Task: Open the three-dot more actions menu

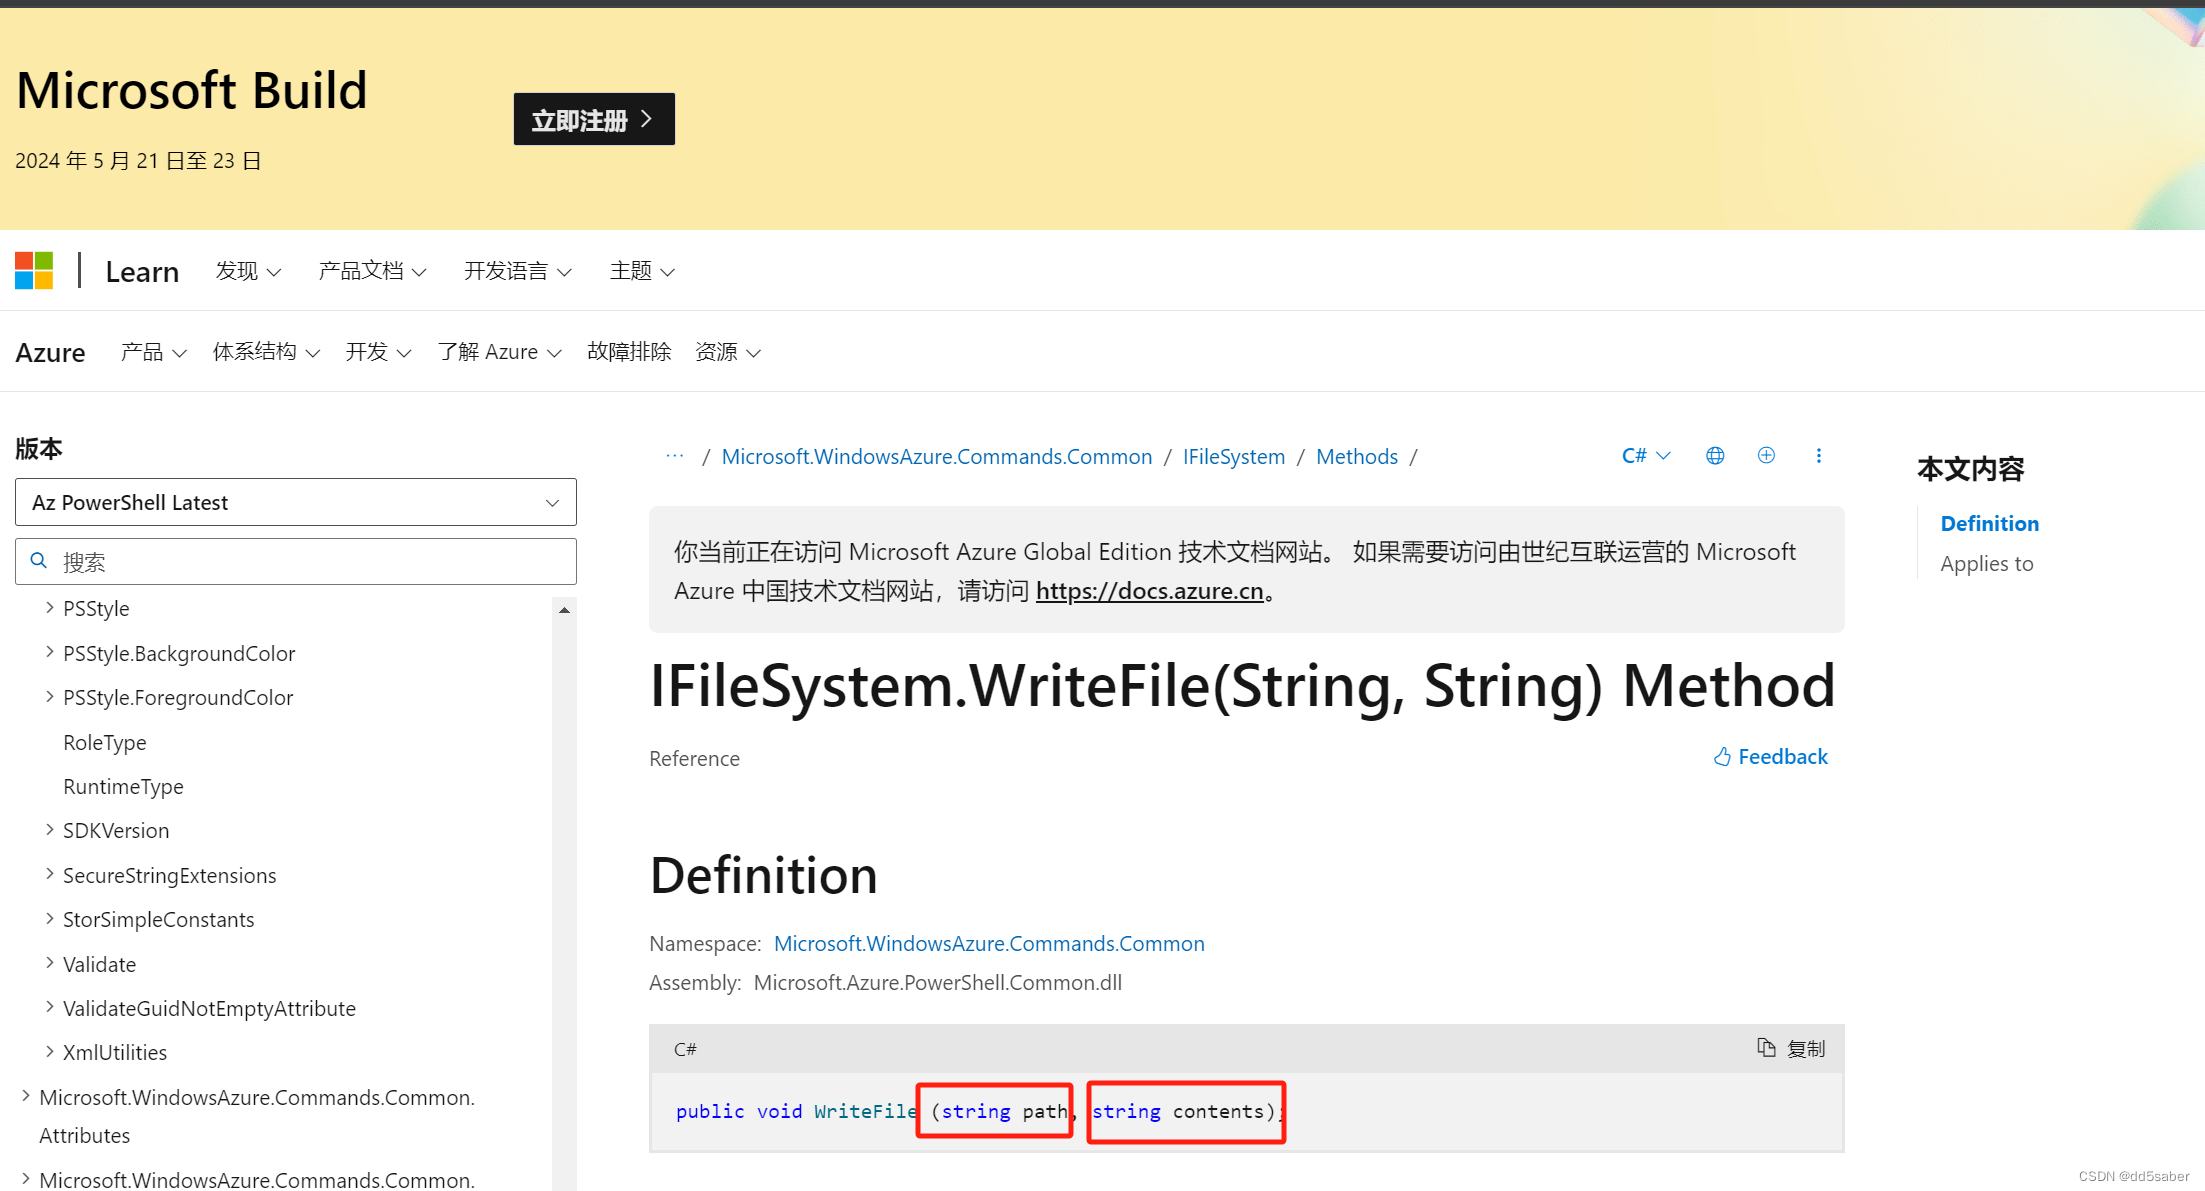Action: coord(1819,455)
